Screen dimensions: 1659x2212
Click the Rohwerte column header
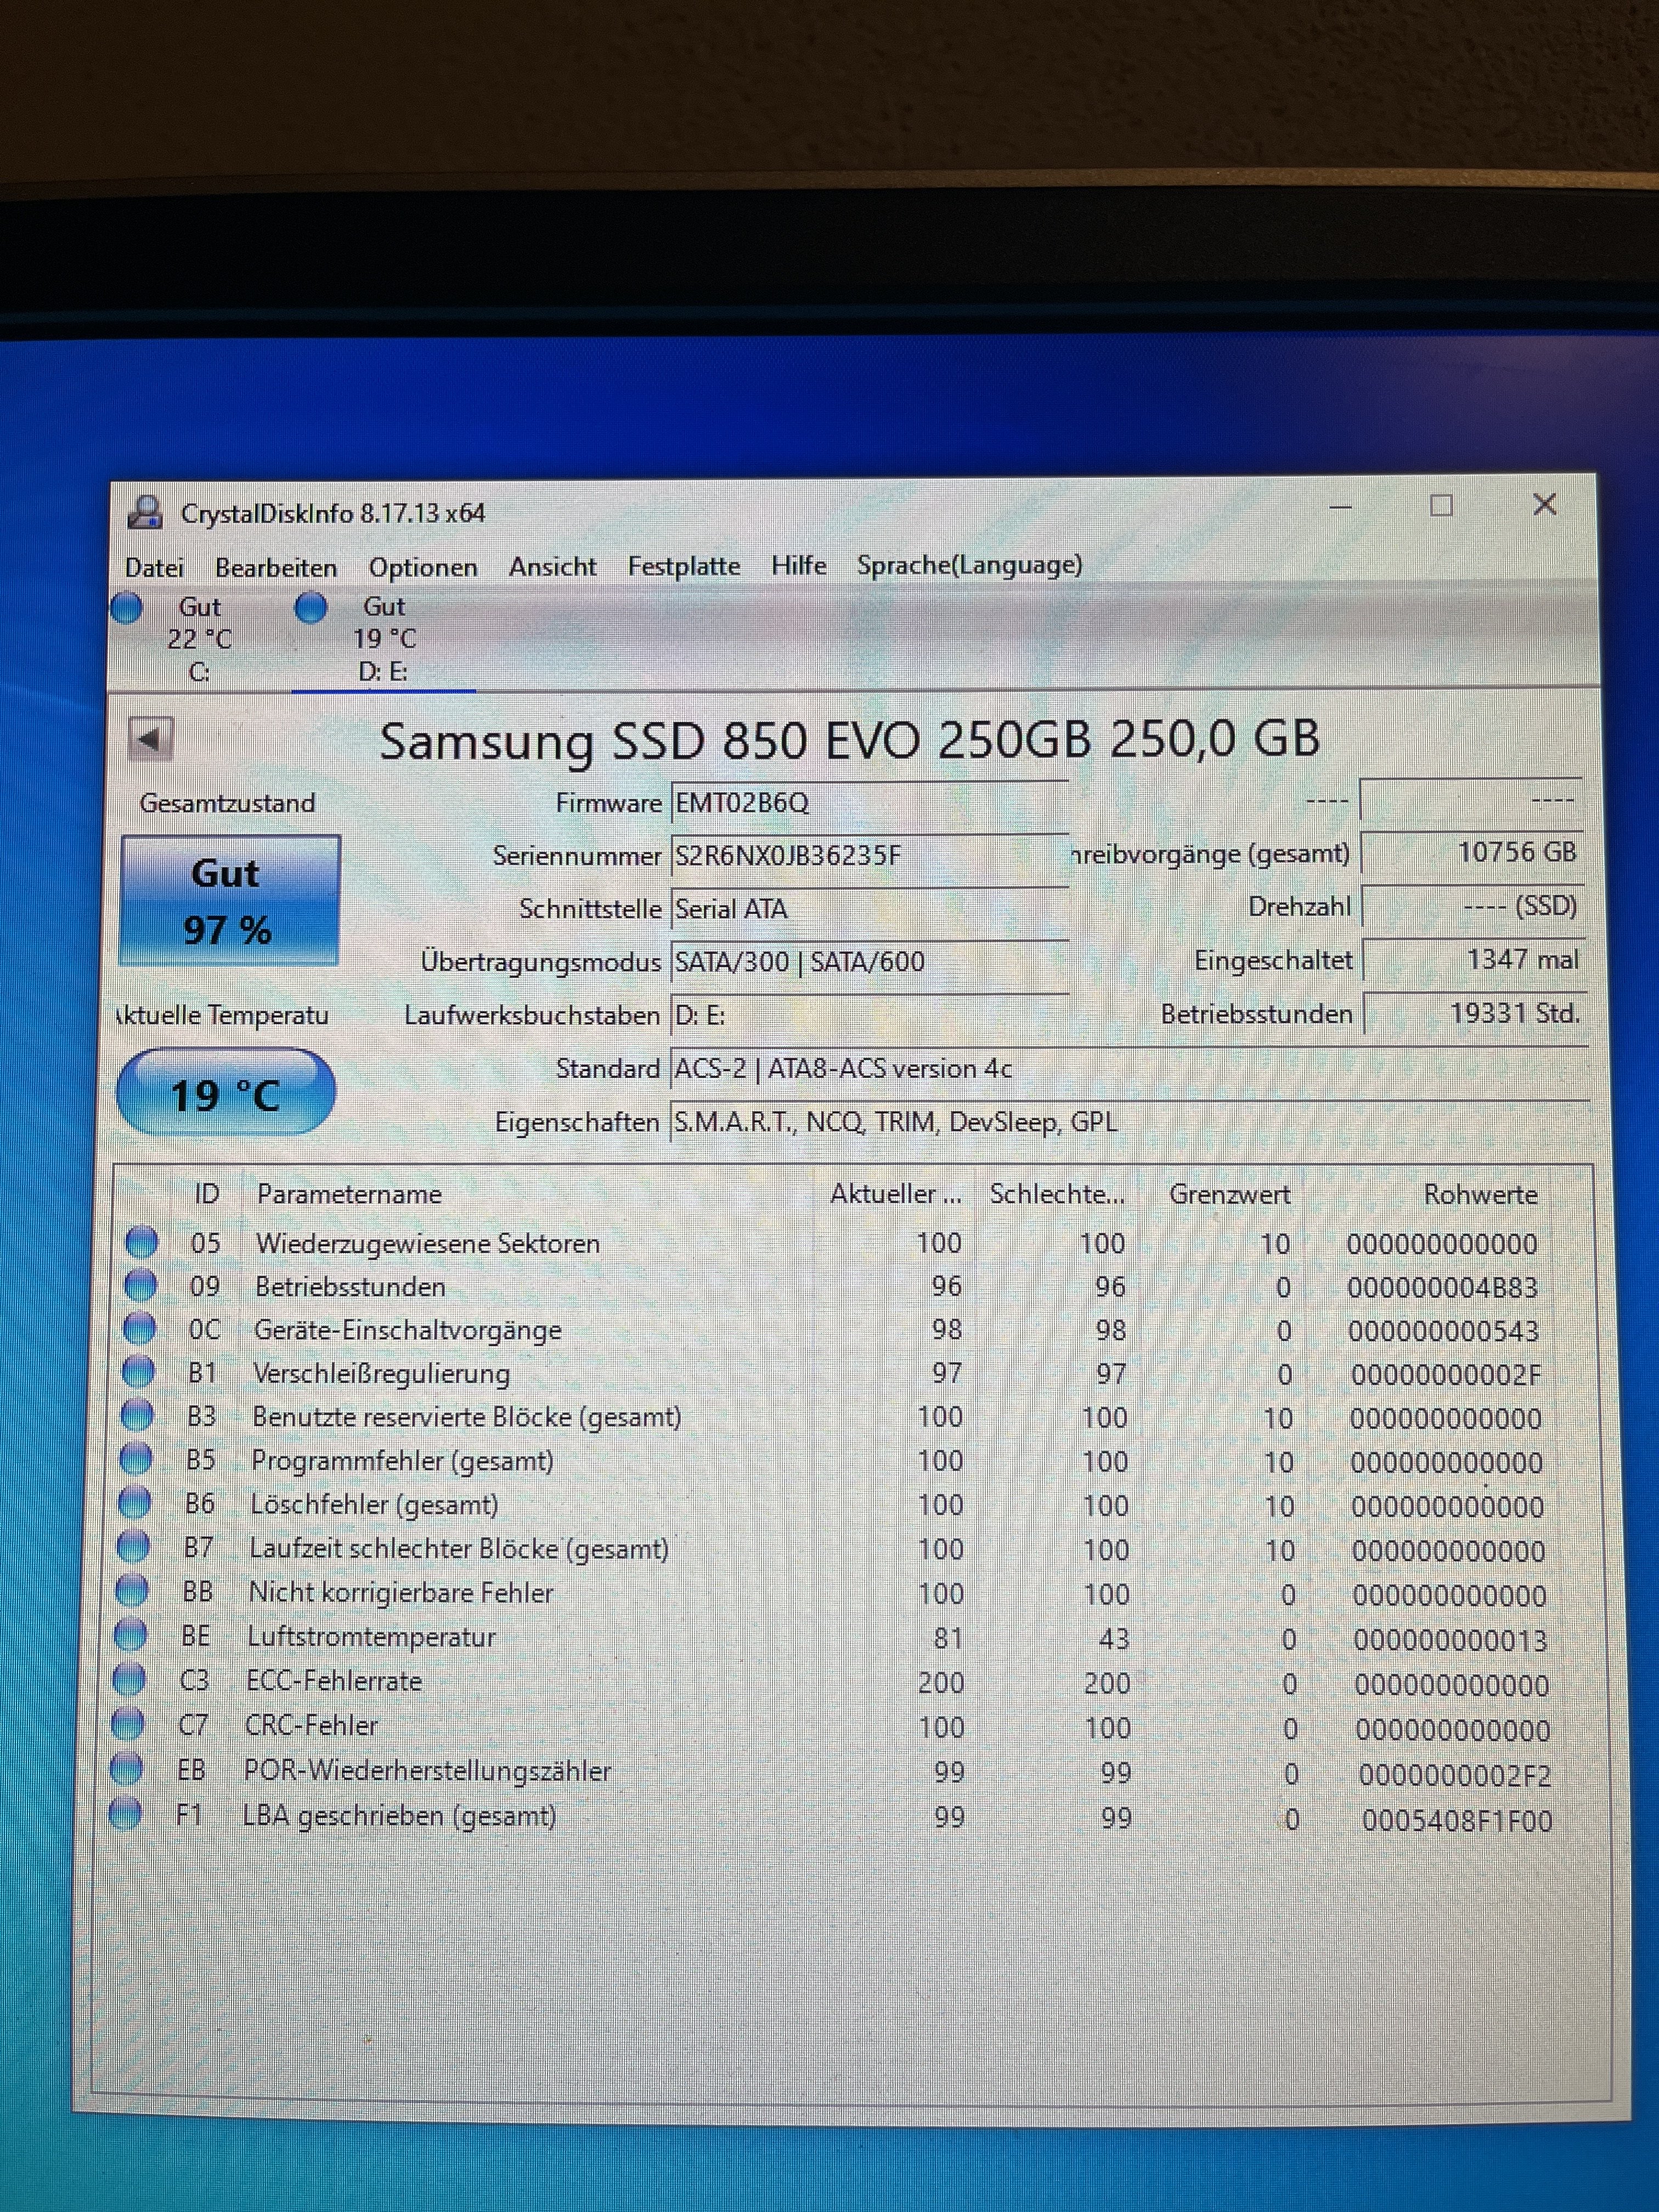click(x=1480, y=1194)
